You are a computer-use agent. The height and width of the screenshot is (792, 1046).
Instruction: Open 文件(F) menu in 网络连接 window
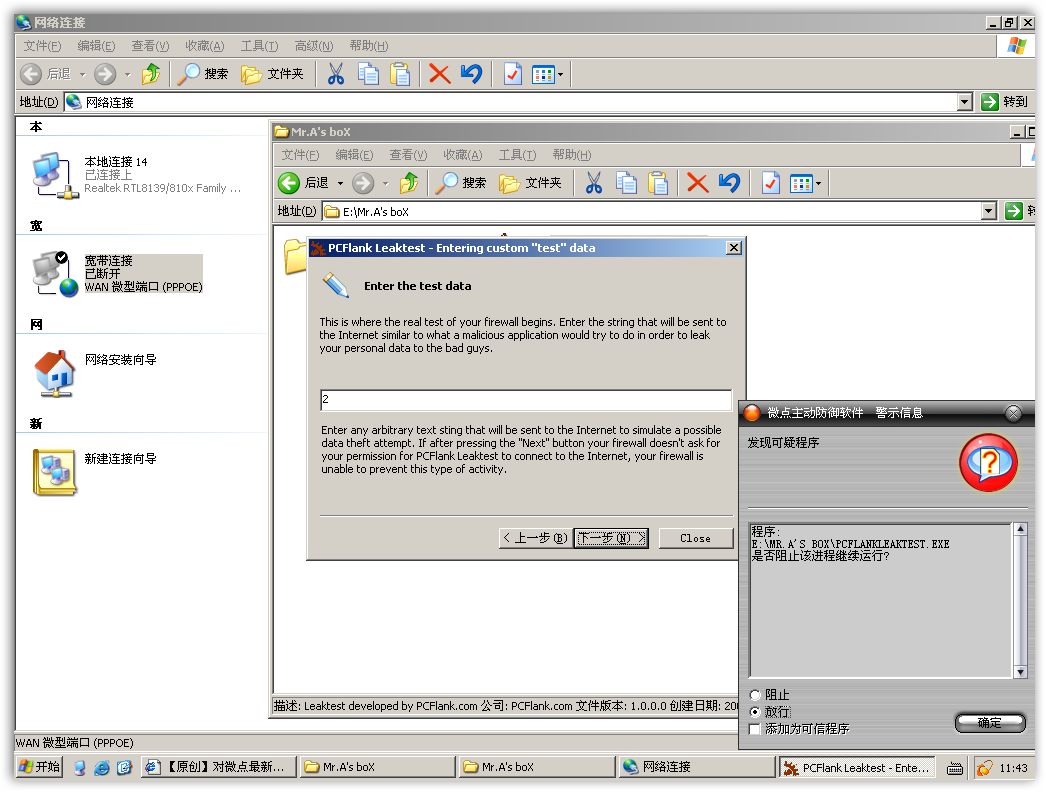[x=42, y=46]
